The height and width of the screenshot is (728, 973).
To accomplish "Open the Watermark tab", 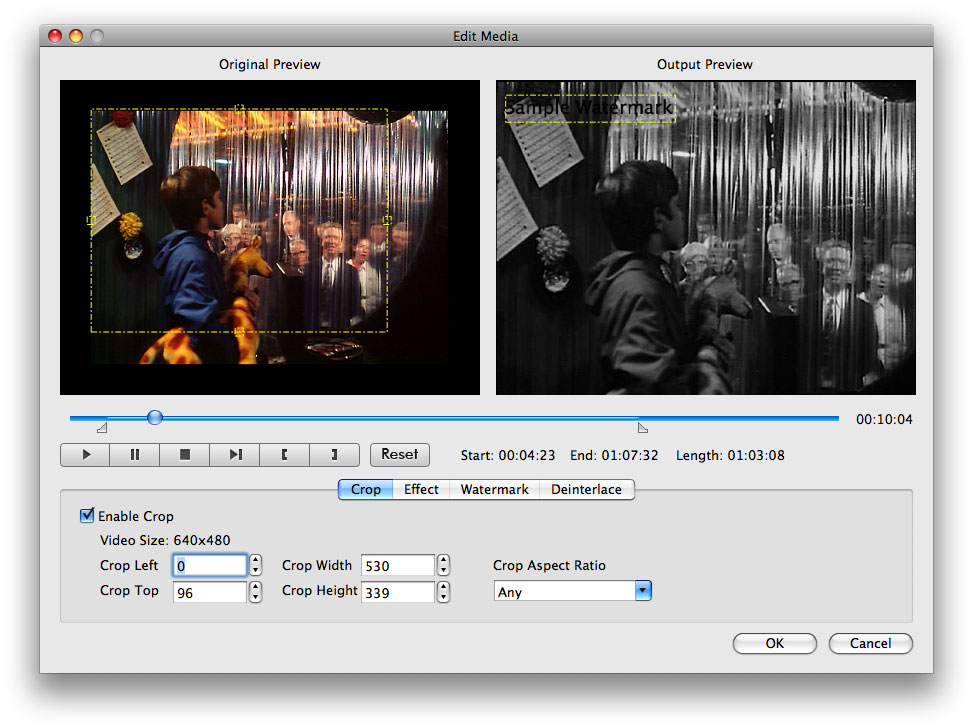I will coord(494,489).
